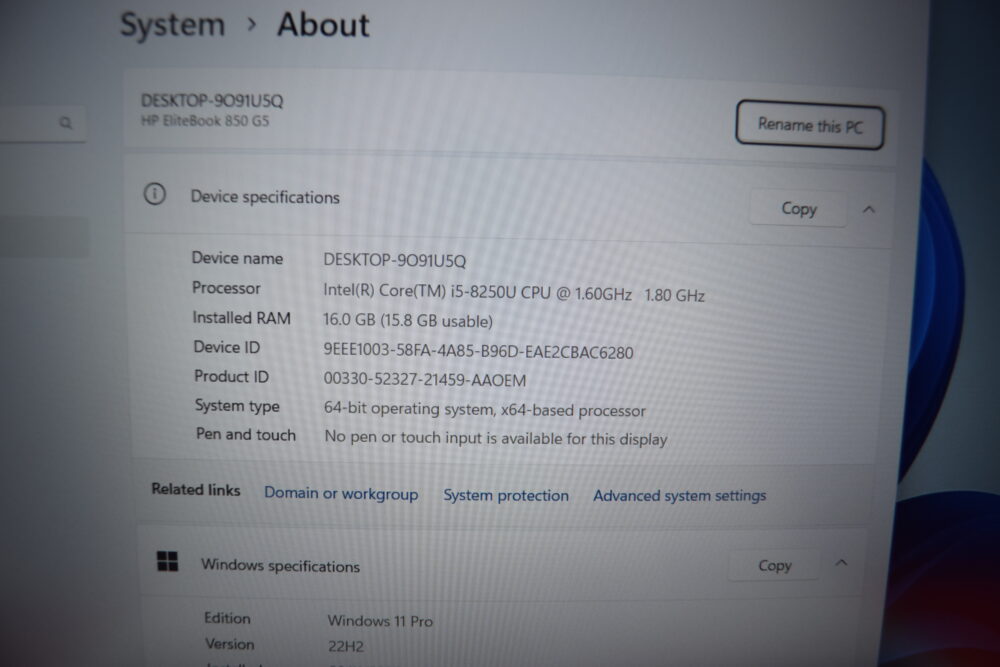
Task: Click the Product ID row label
Action: click(232, 376)
